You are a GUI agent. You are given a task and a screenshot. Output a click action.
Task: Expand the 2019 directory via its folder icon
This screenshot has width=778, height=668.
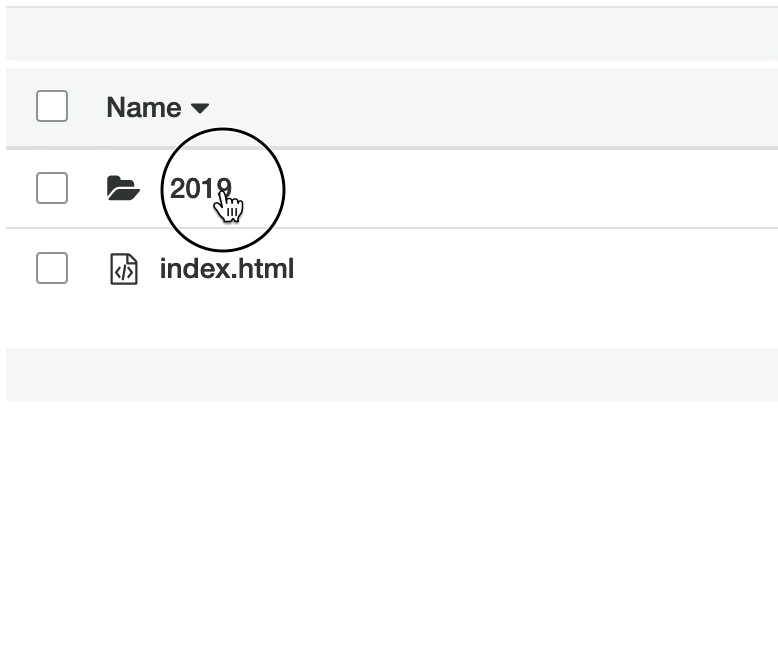(123, 188)
